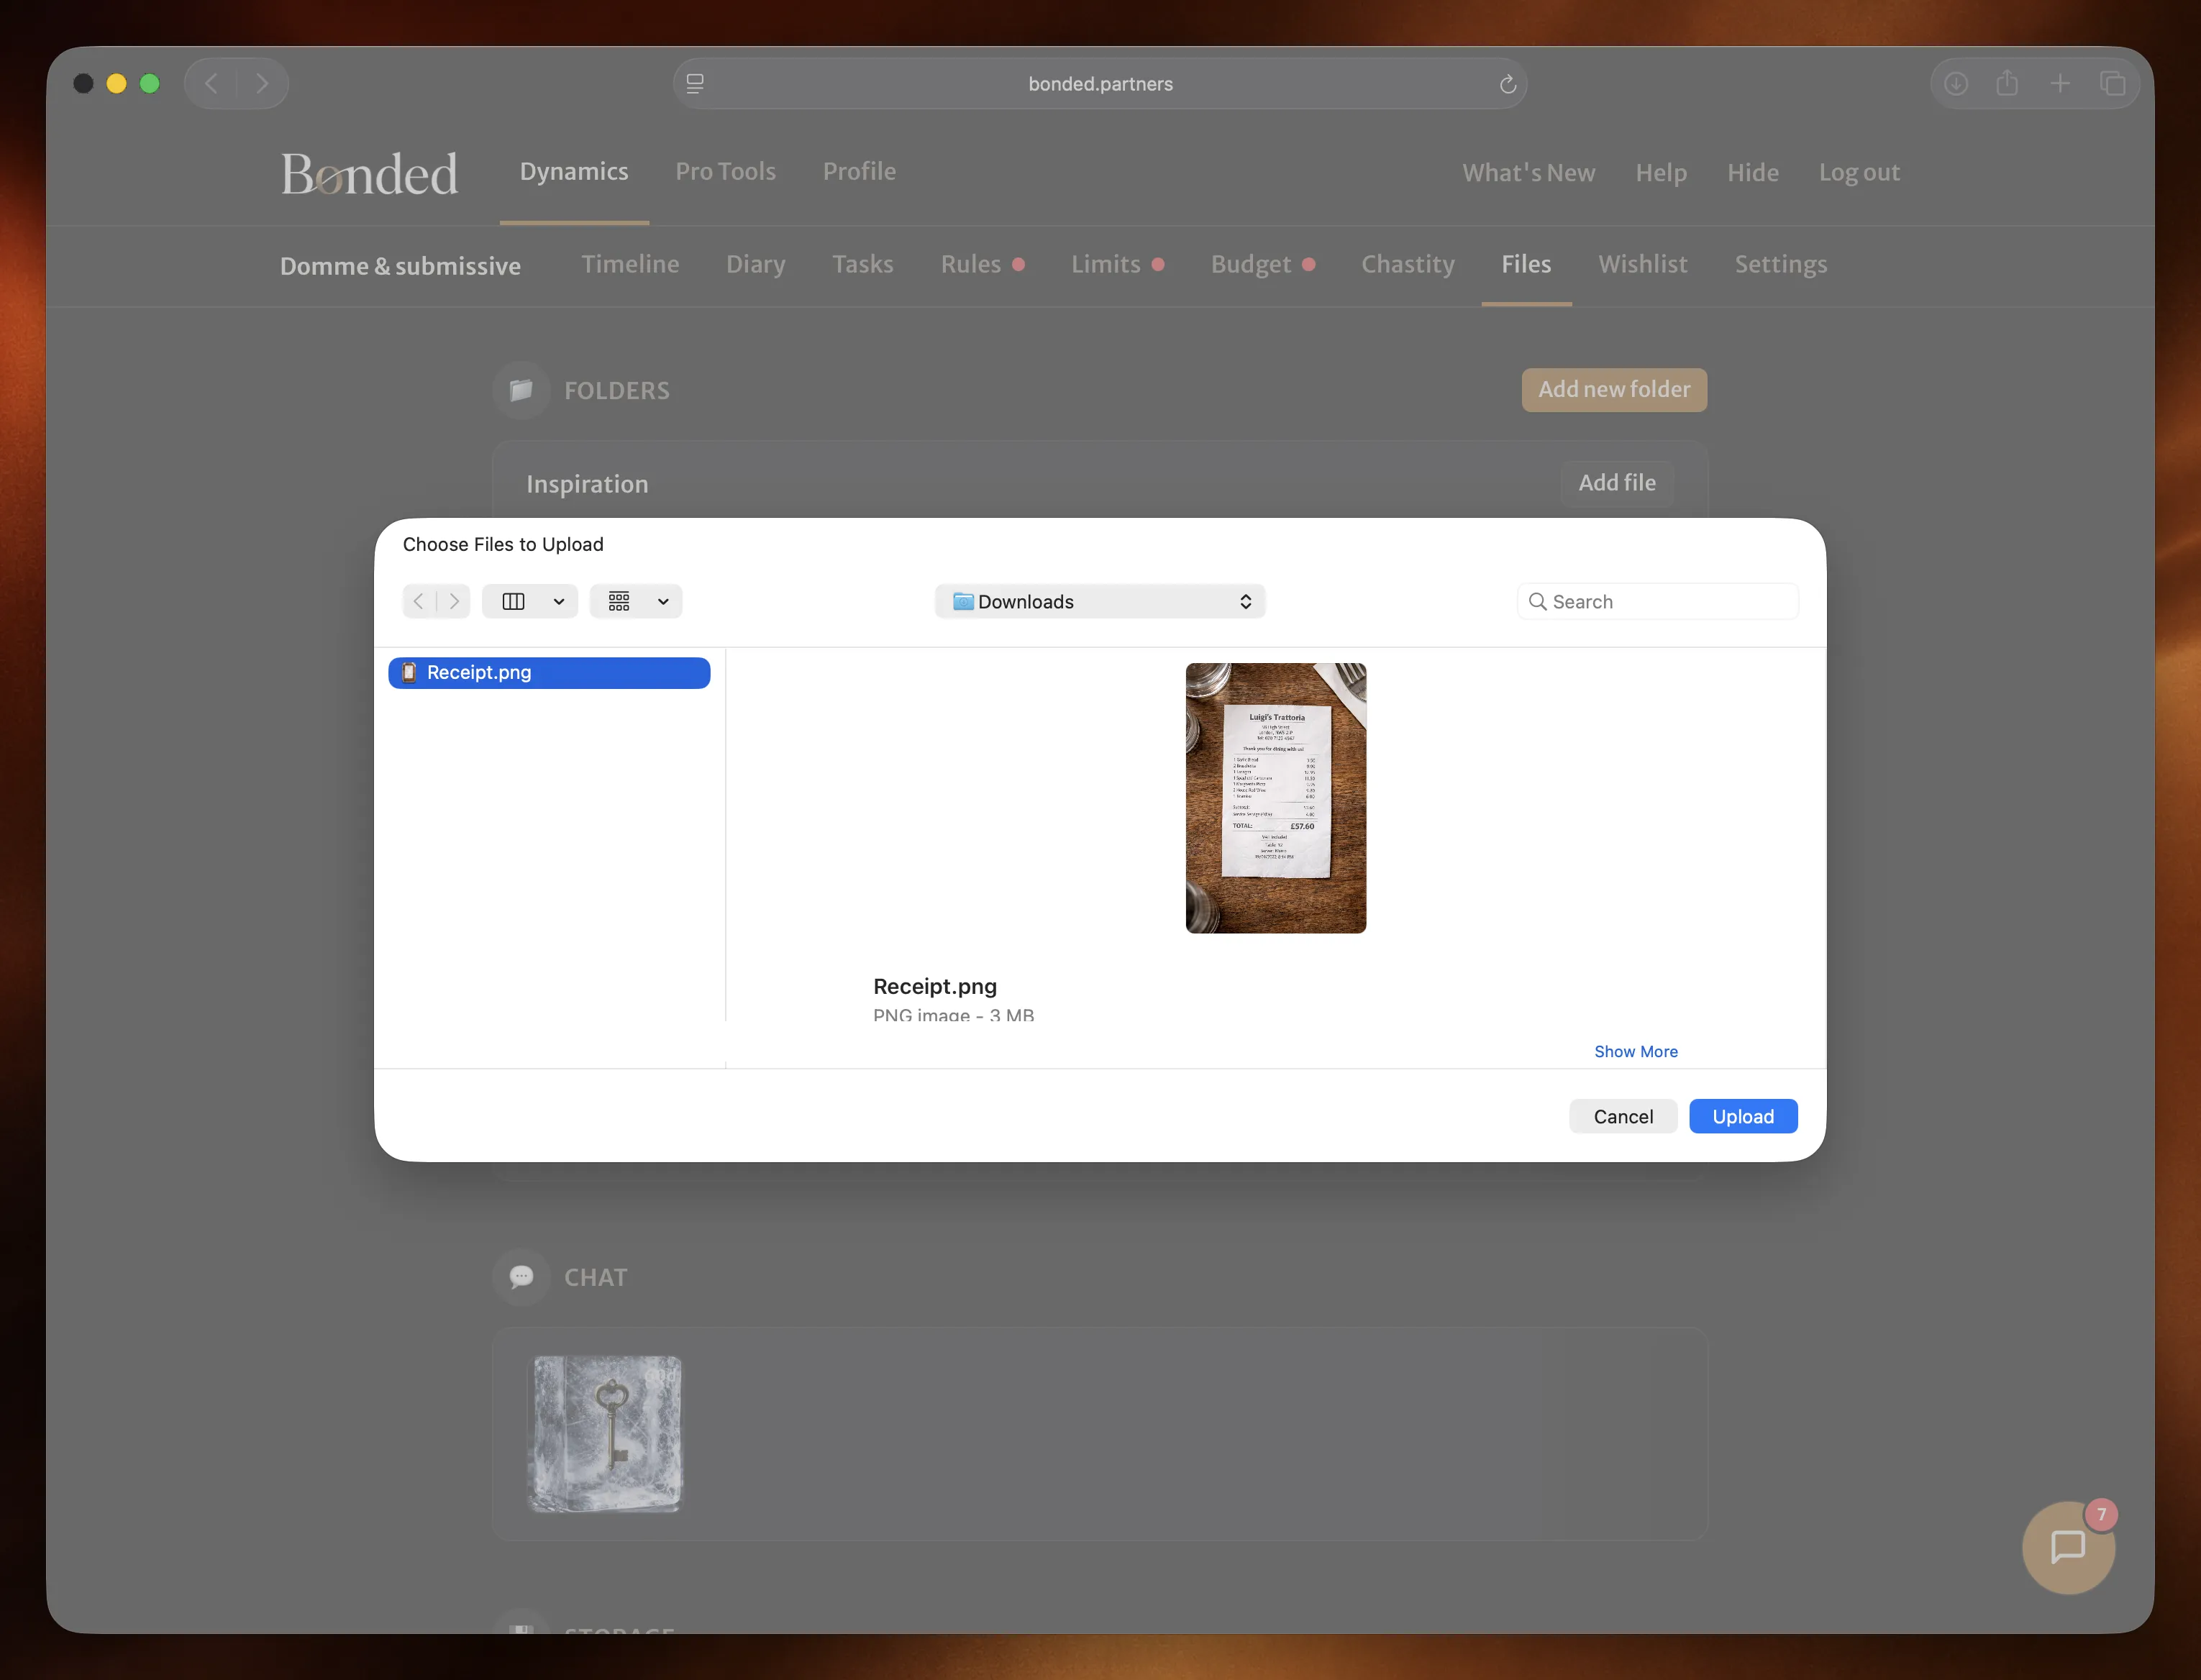Click the folder icon beside FOLDERS
Image resolution: width=2201 pixels, height=1680 pixels.
point(521,390)
